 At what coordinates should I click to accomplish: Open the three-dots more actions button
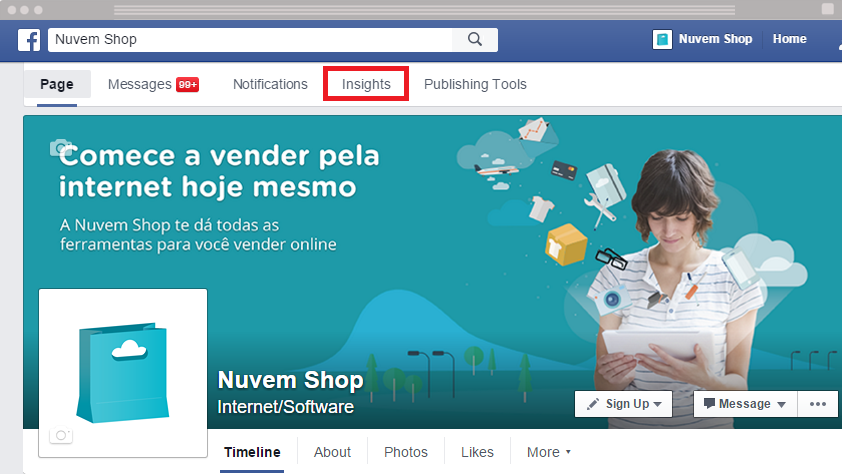817,404
